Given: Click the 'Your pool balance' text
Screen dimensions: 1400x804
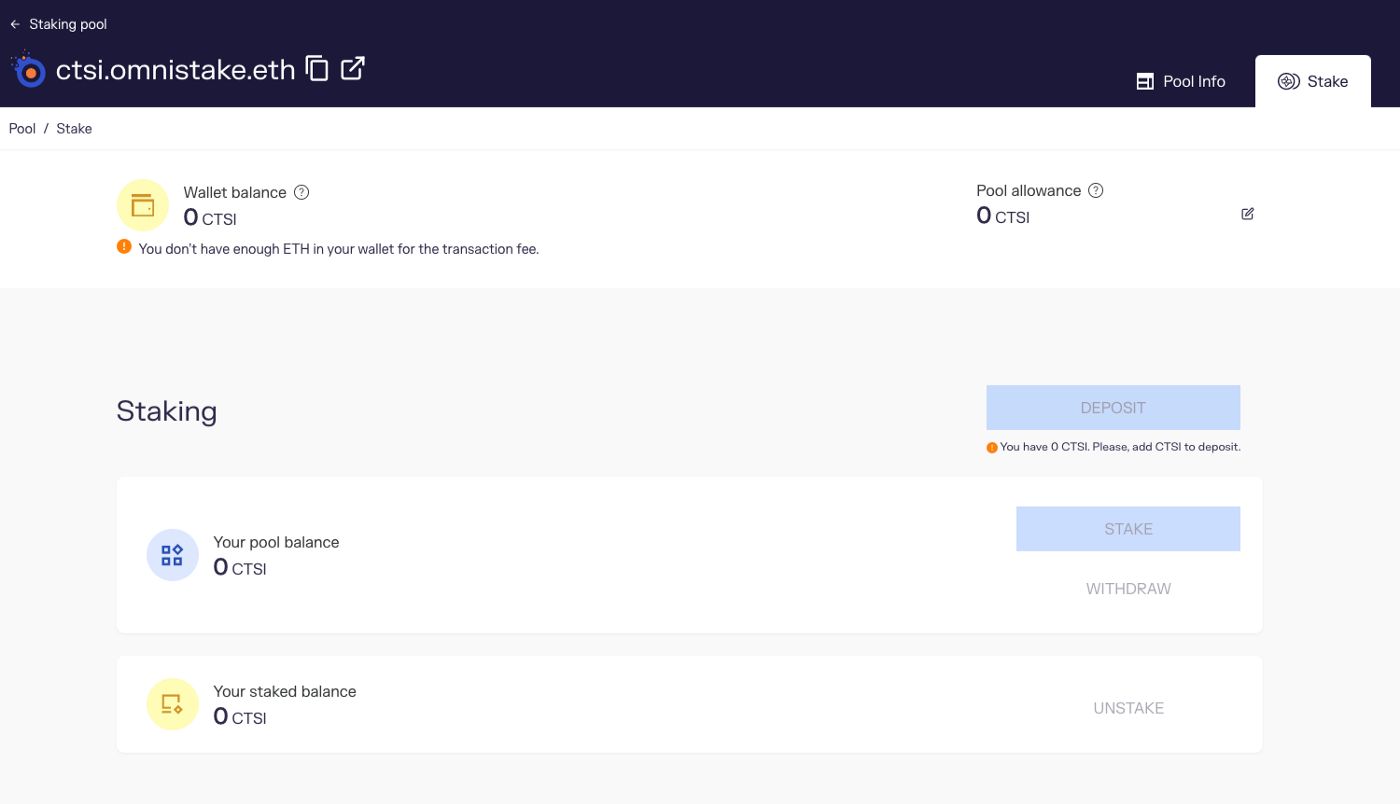Looking at the screenshot, I should [x=276, y=542].
